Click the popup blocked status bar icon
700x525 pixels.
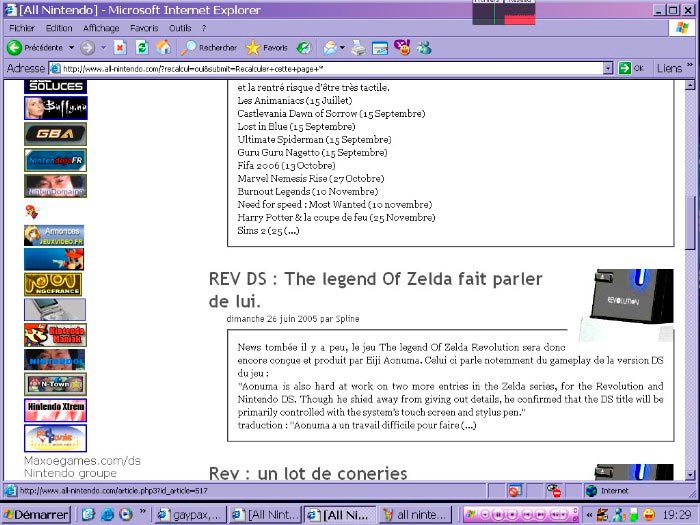[x=515, y=491]
